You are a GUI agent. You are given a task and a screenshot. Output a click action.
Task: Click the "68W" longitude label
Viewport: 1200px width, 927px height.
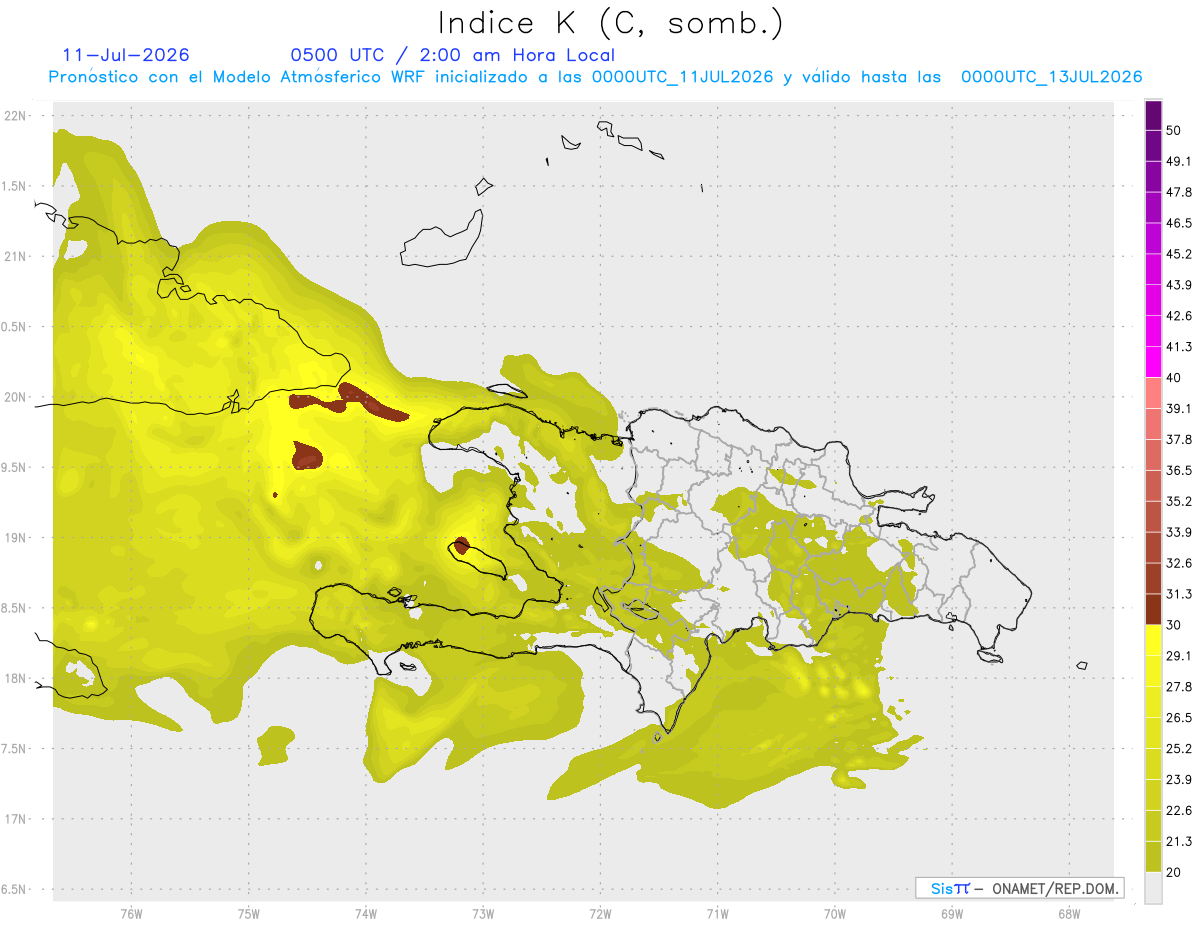point(1069,913)
